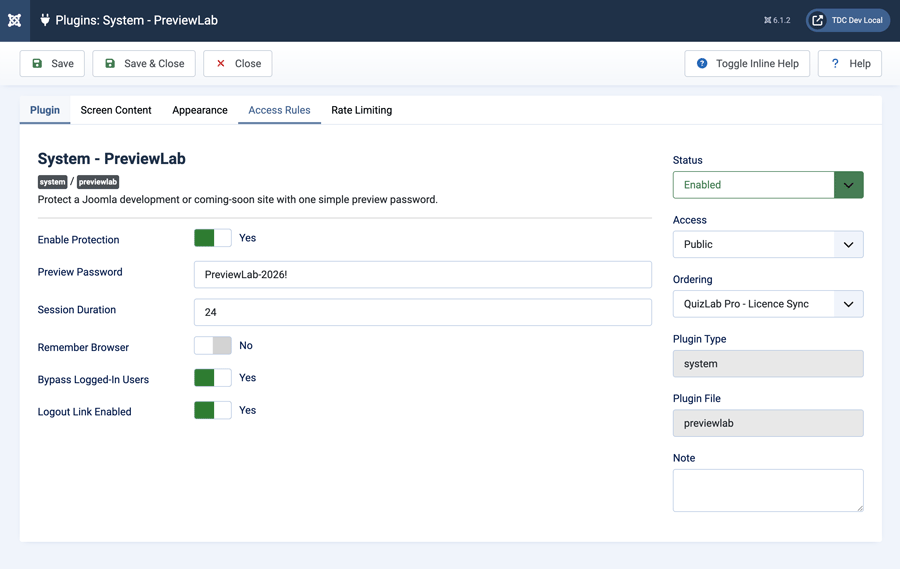Click the plug icon beside Plugins title

(45, 20)
